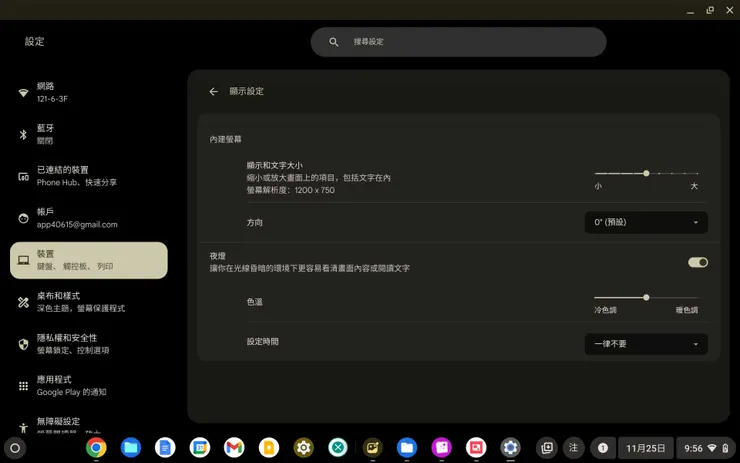Open Google Calendar from the shelf
Image resolution: width=740 pixels, height=463 pixels.
(200, 447)
